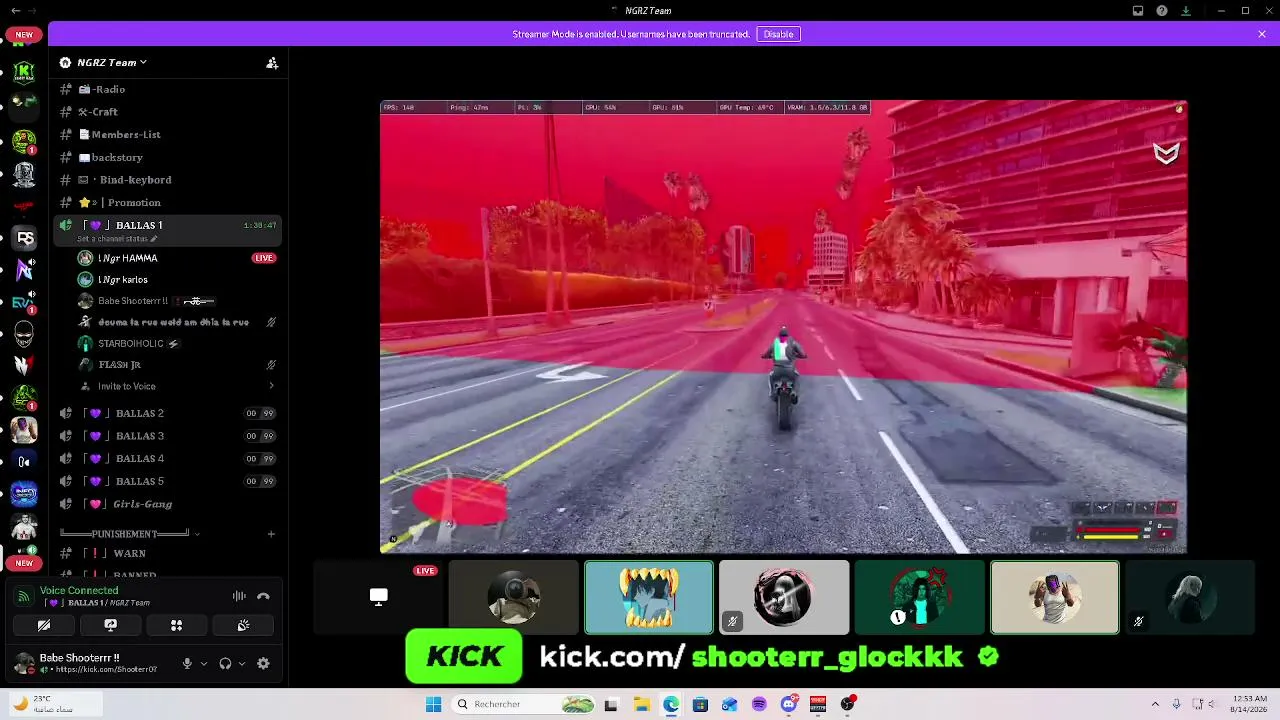
Task: Click the LIVE badge next to HAMMA
Action: pyautogui.click(x=263, y=258)
